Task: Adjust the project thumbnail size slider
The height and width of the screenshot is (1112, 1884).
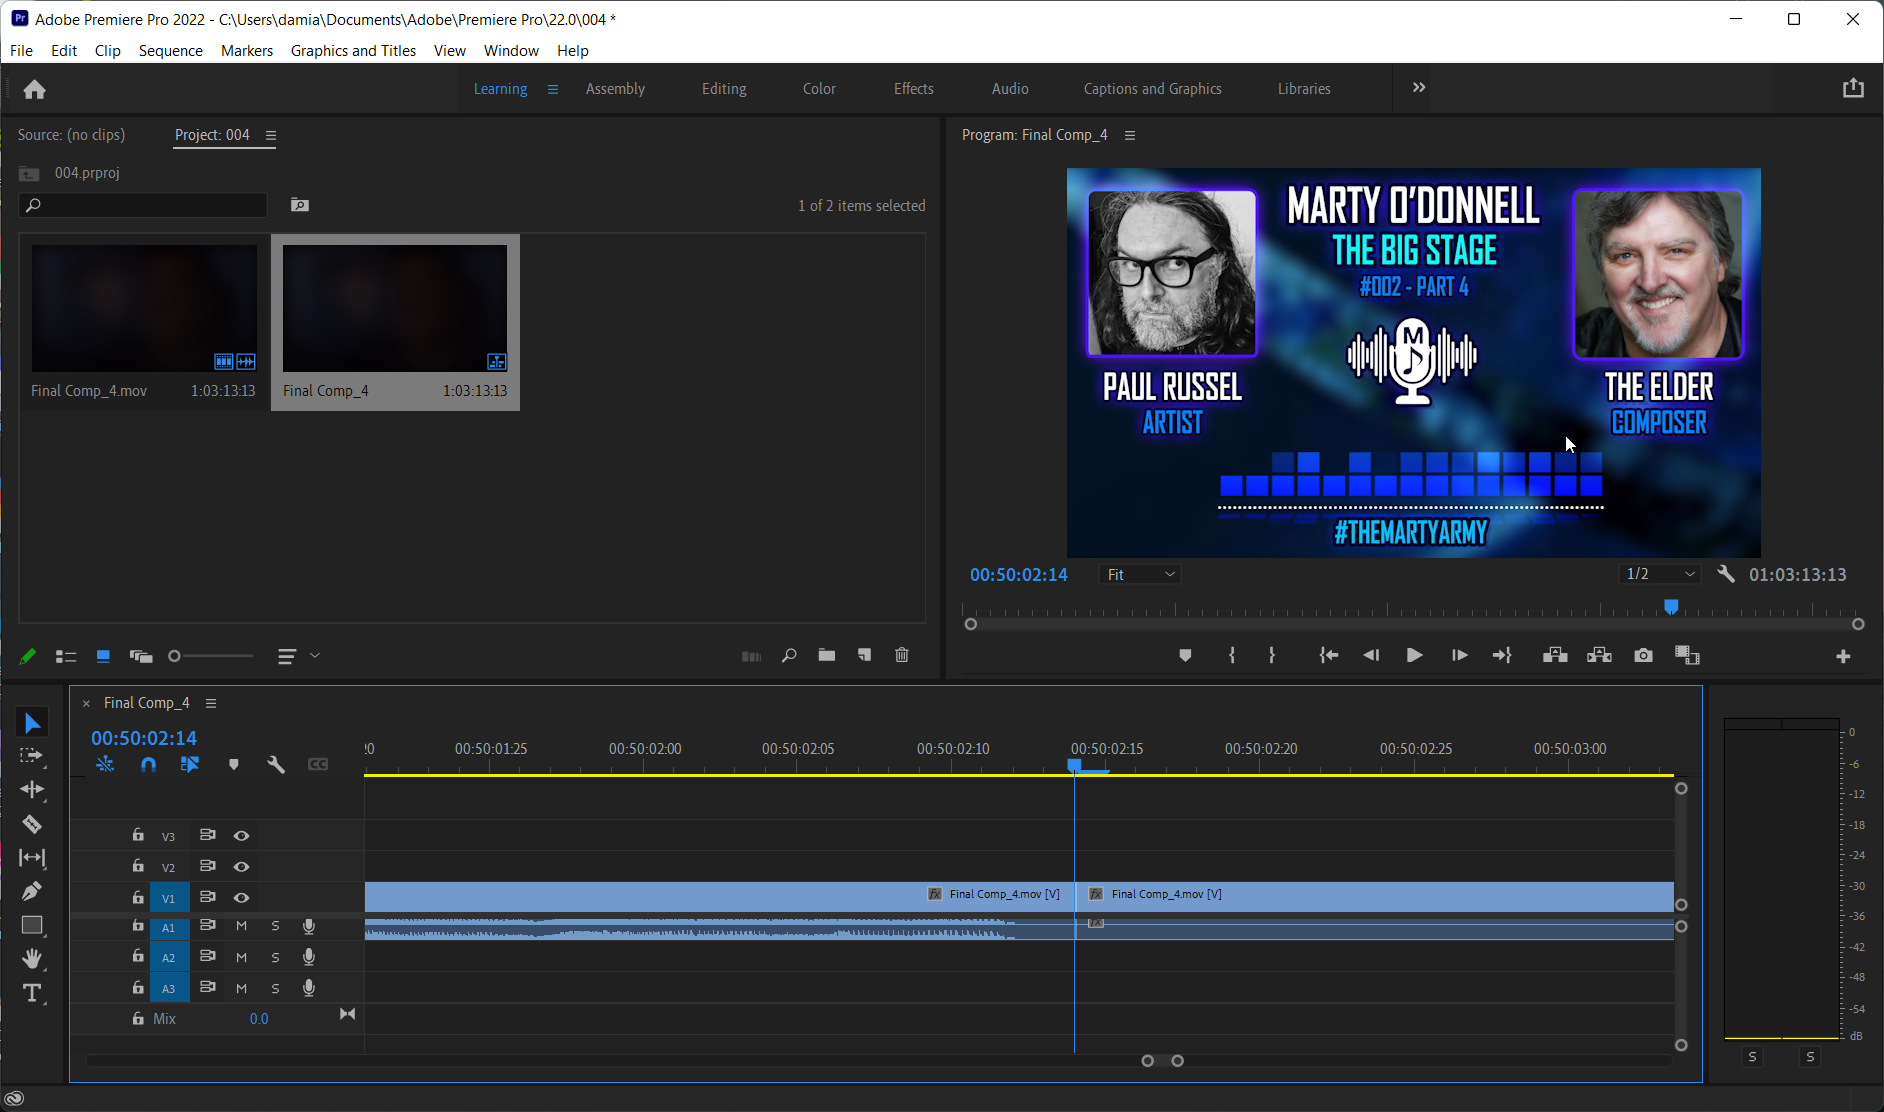Action: pyautogui.click(x=176, y=656)
